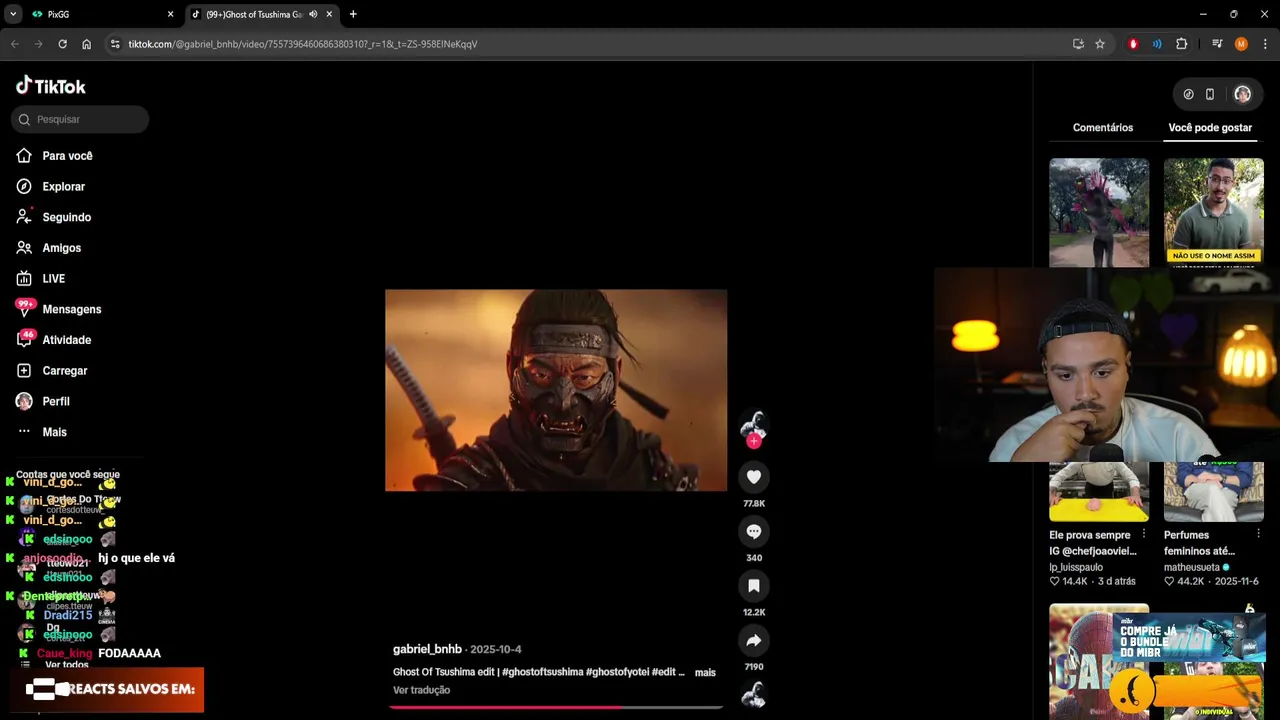
Task: Save the video with the bookmark icon
Action: coord(754,585)
